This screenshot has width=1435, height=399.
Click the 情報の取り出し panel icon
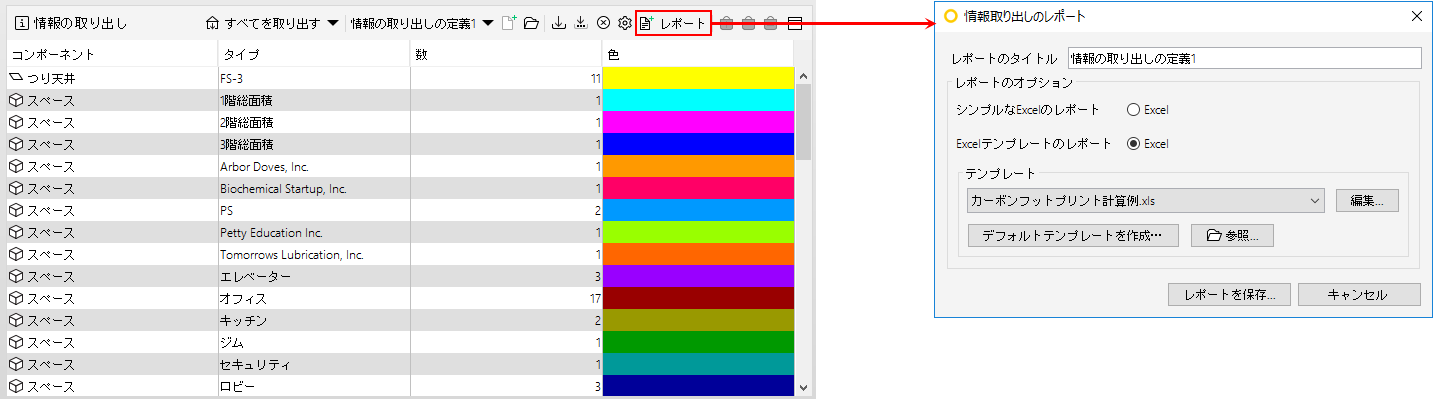click(21, 23)
